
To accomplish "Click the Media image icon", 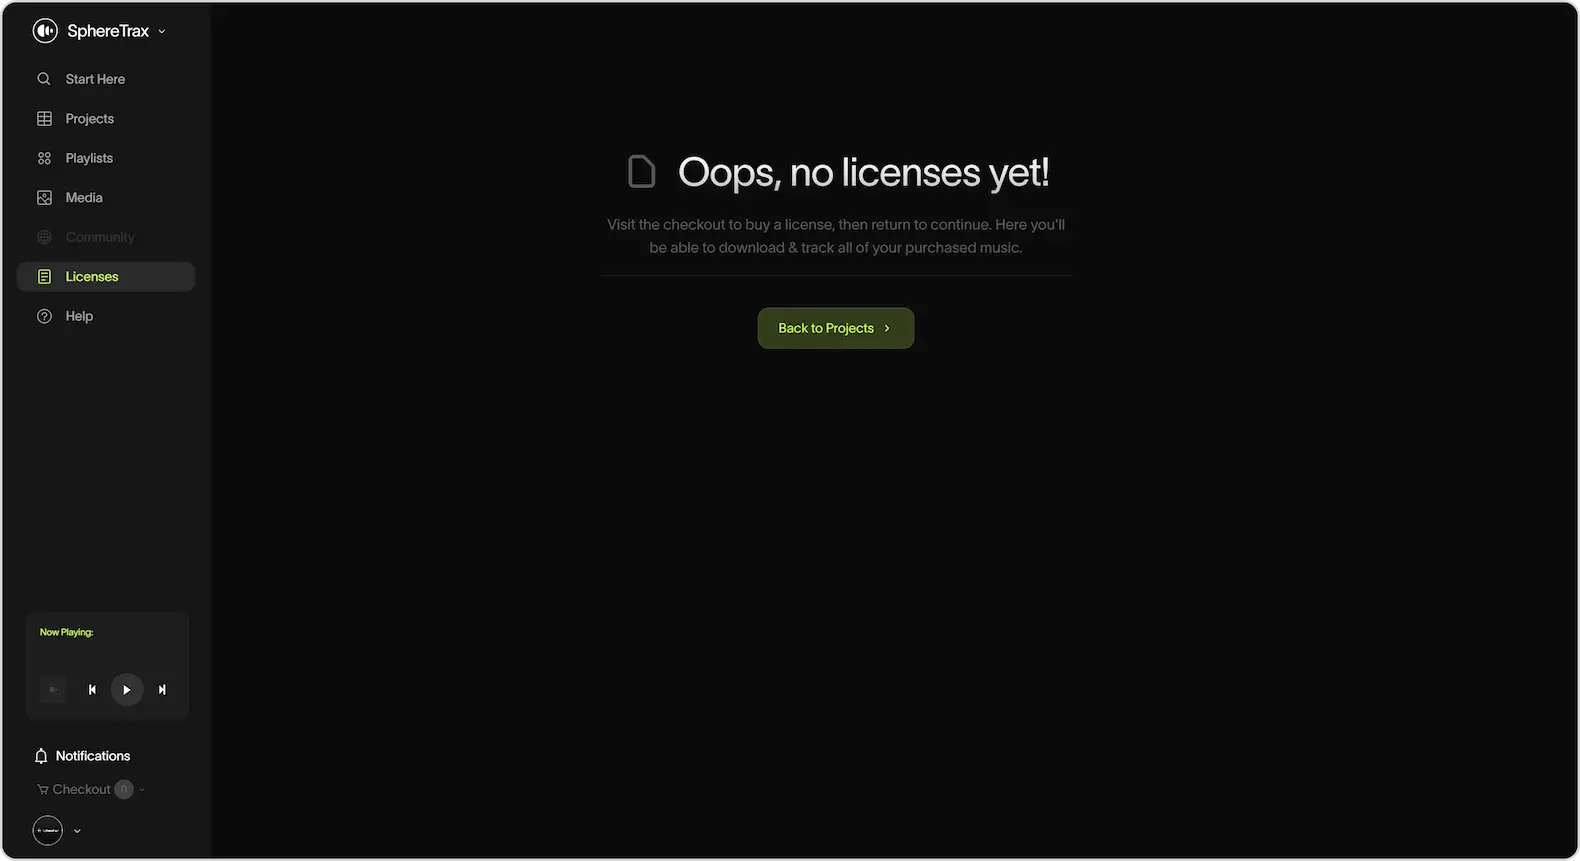I will pyautogui.click(x=44, y=198).
